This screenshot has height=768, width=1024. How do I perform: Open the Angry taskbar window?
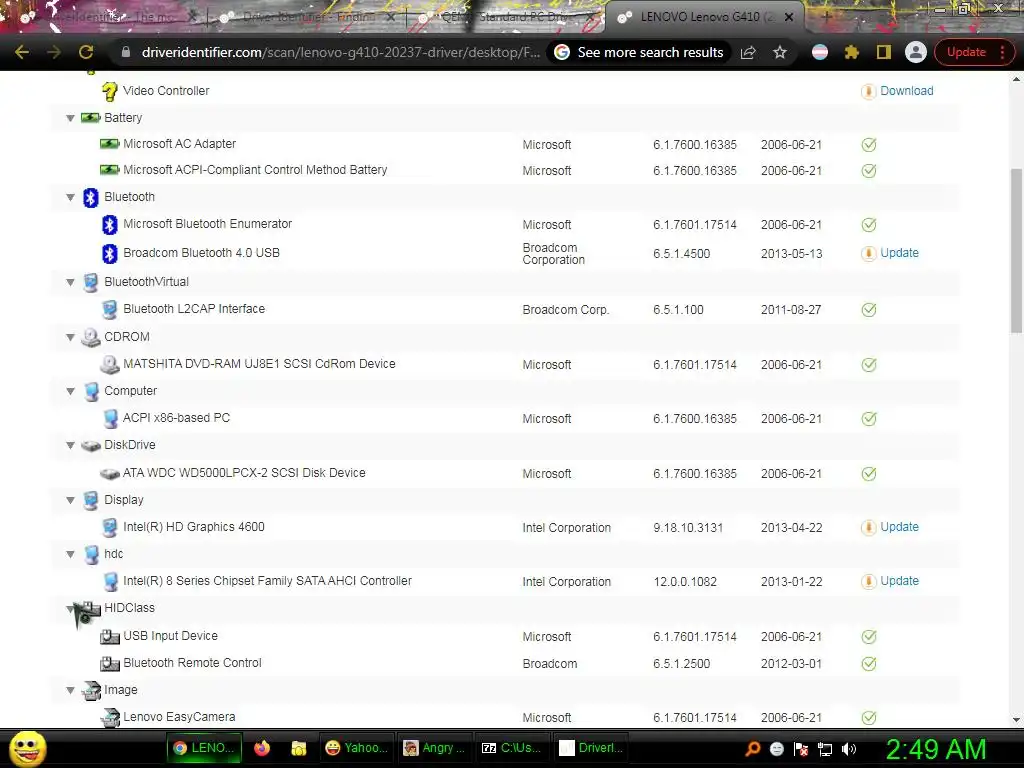click(434, 748)
